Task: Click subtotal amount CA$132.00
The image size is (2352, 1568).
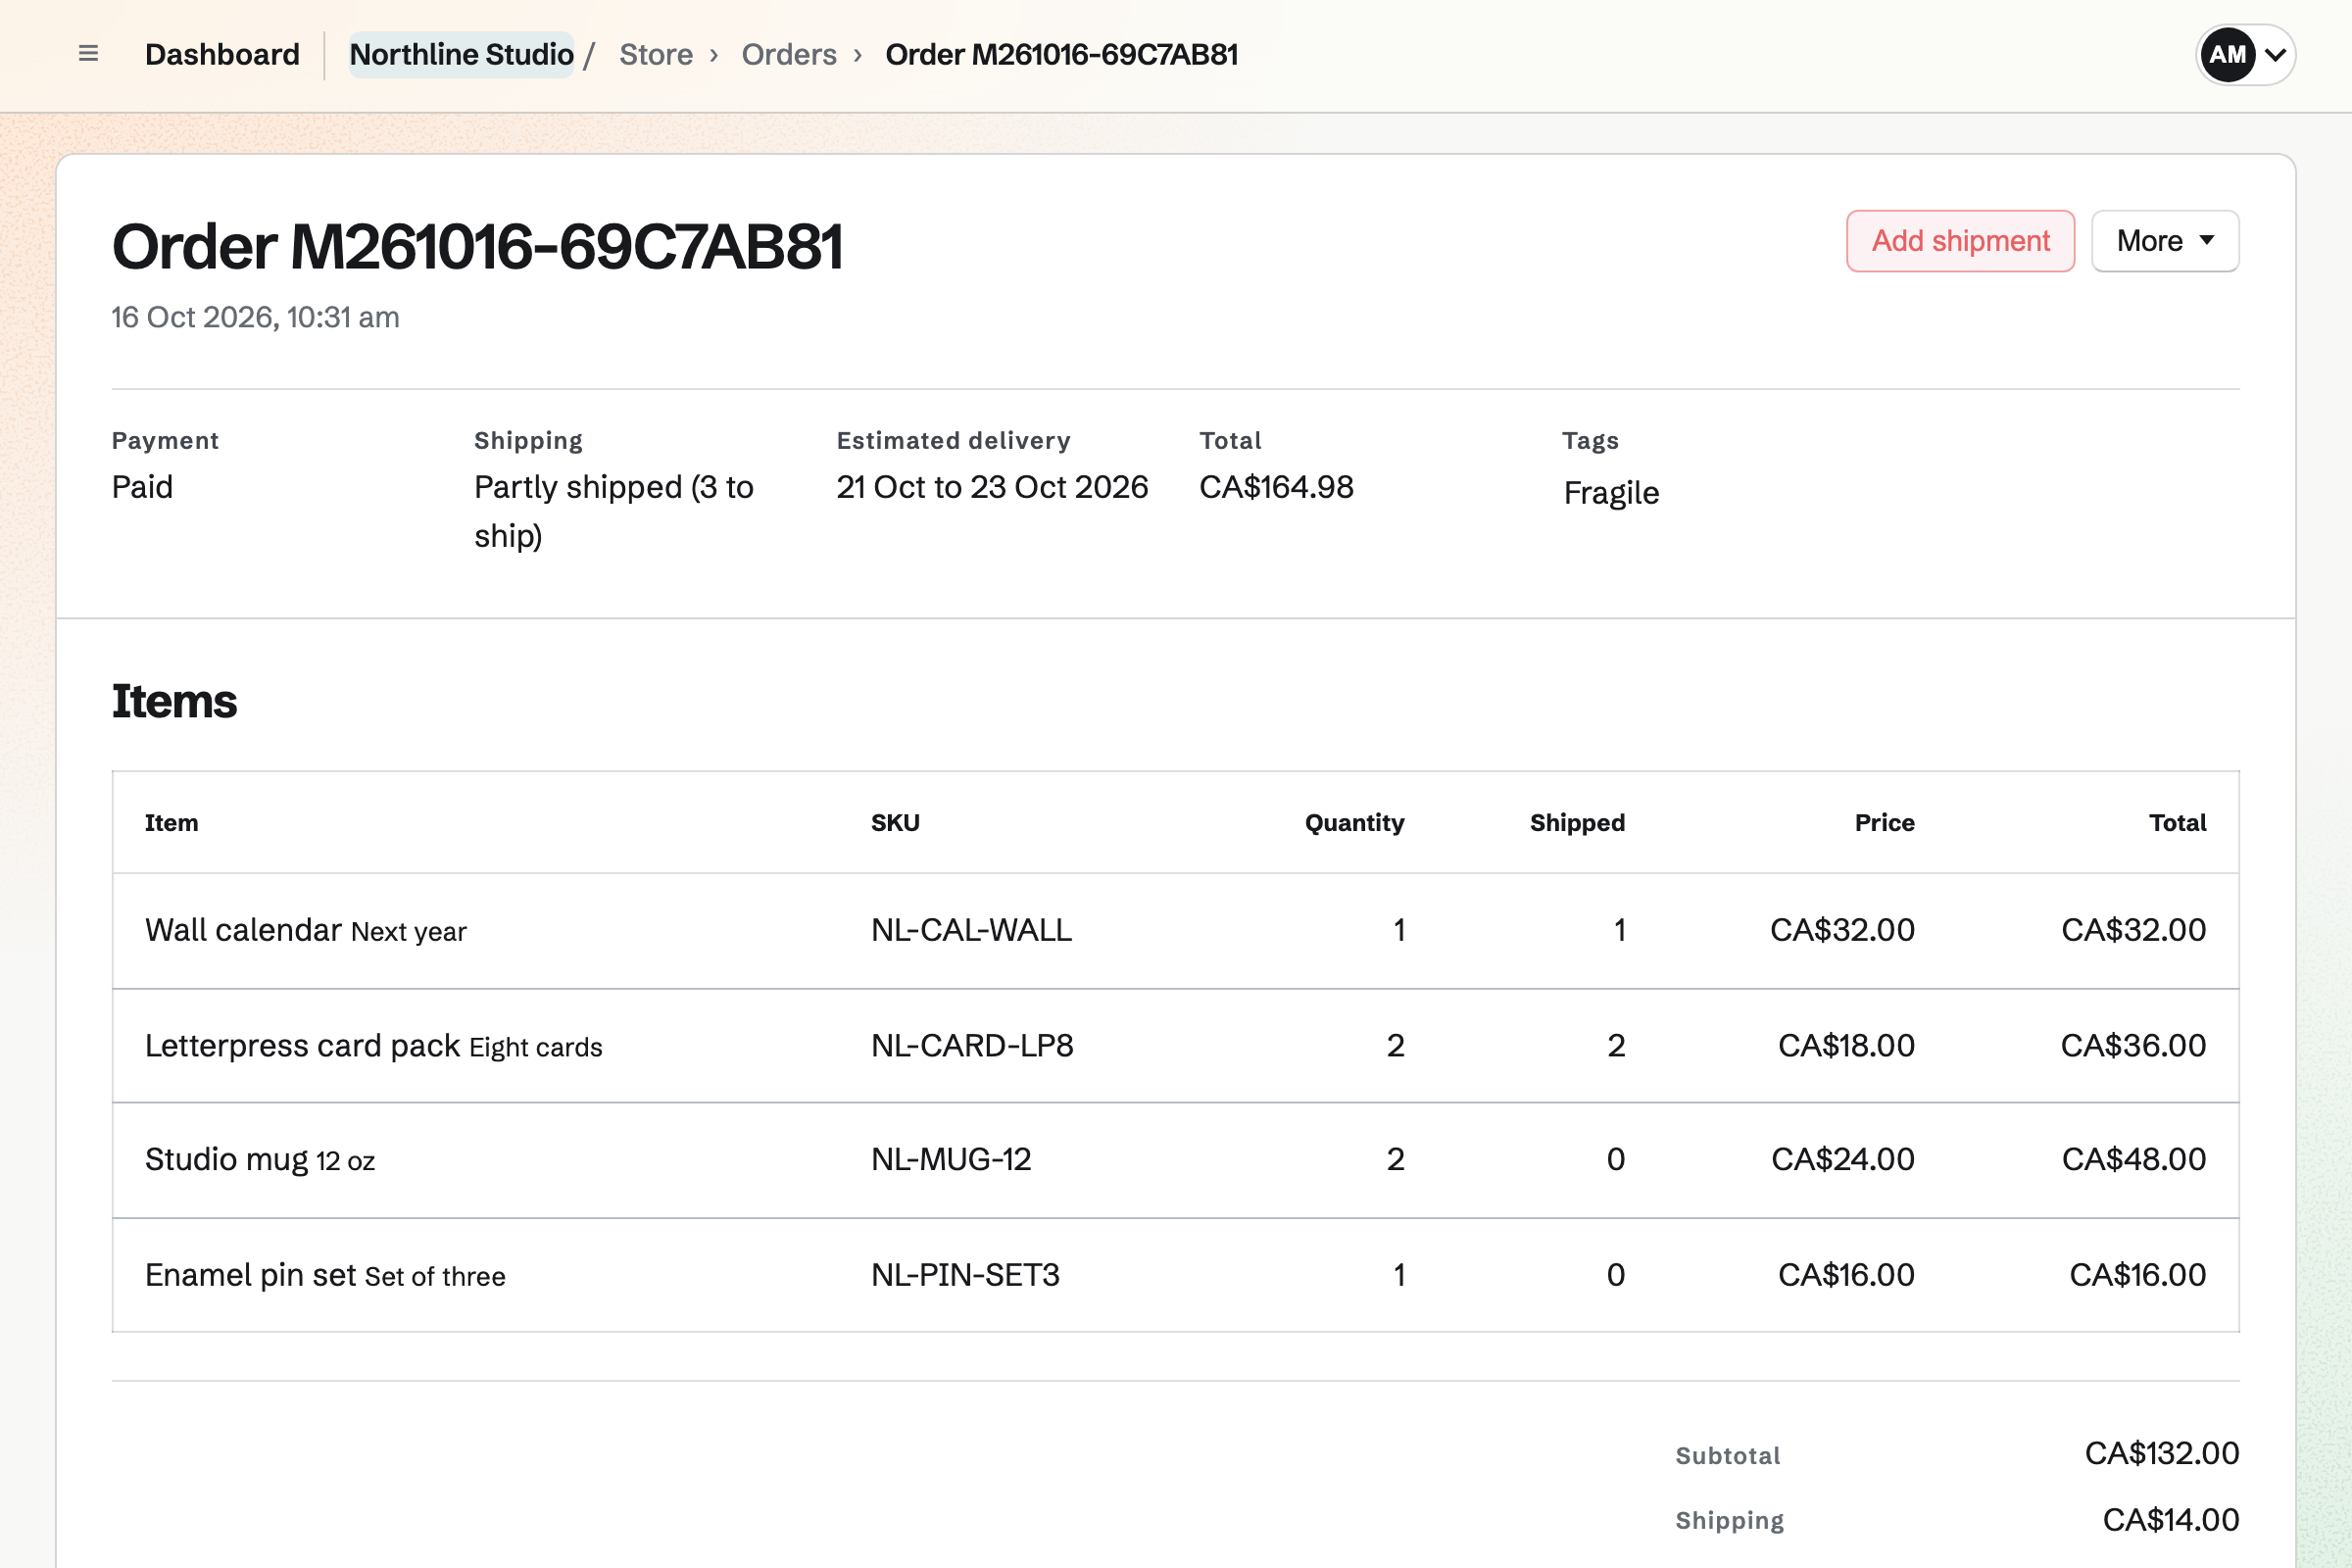Action: [2161, 1453]
